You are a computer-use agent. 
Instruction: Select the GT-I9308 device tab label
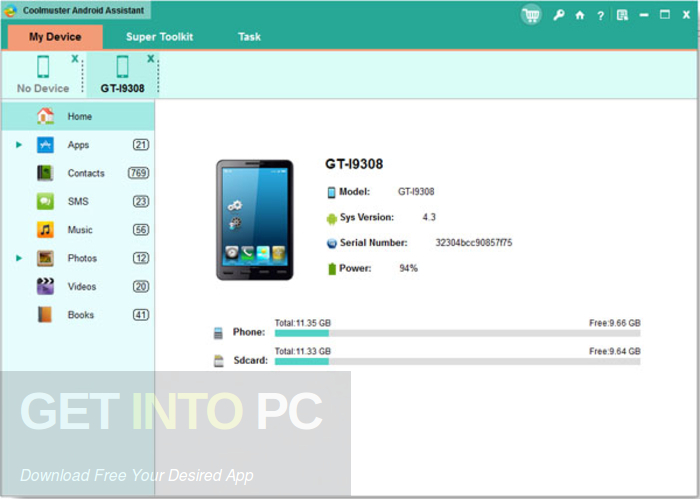point(122,88)
